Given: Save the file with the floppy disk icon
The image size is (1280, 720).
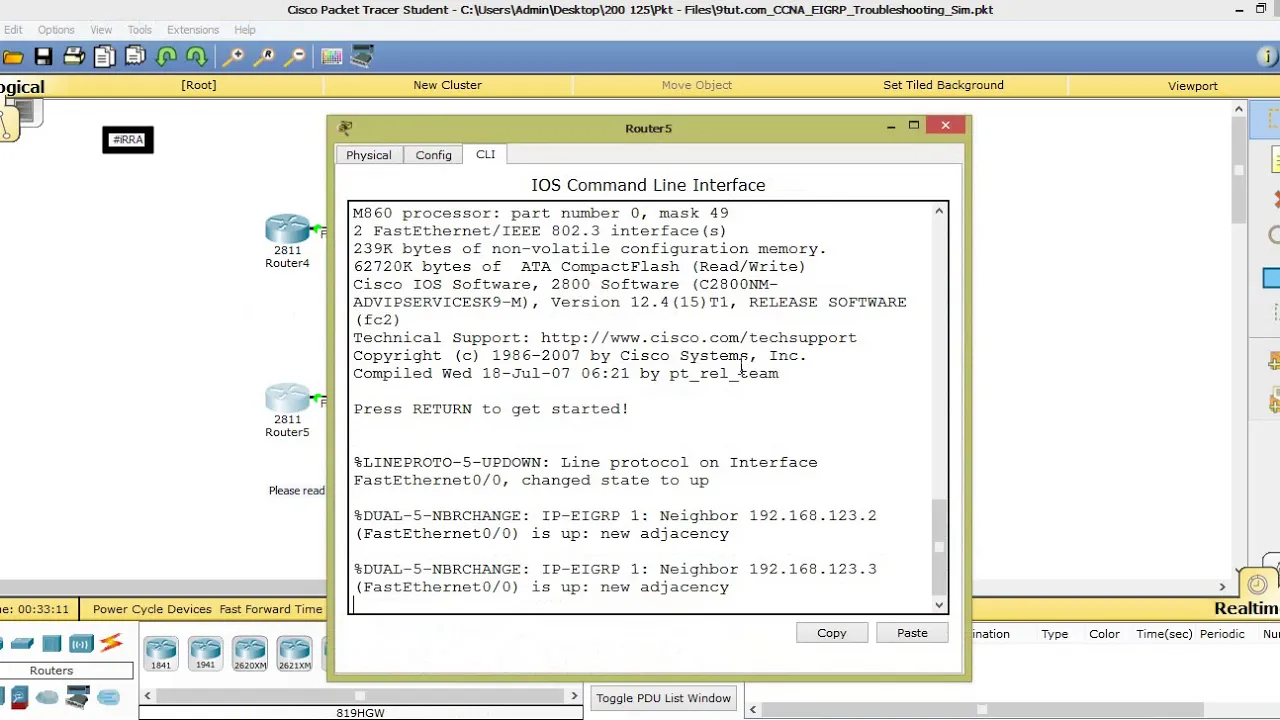Looking at the screenshot, I should point(43,57).
